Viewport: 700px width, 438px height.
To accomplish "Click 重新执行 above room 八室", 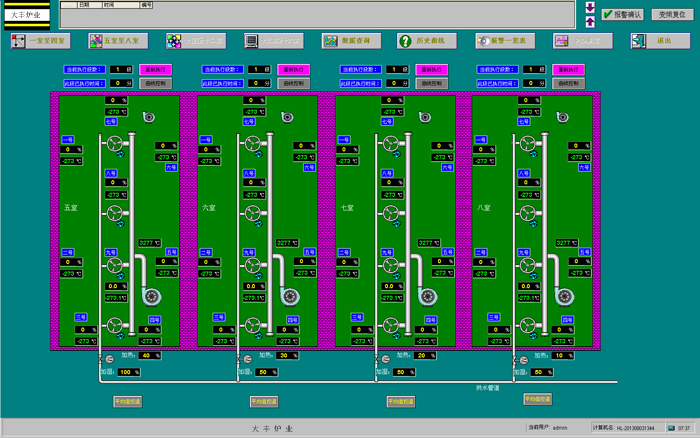I will coord(568,70).
